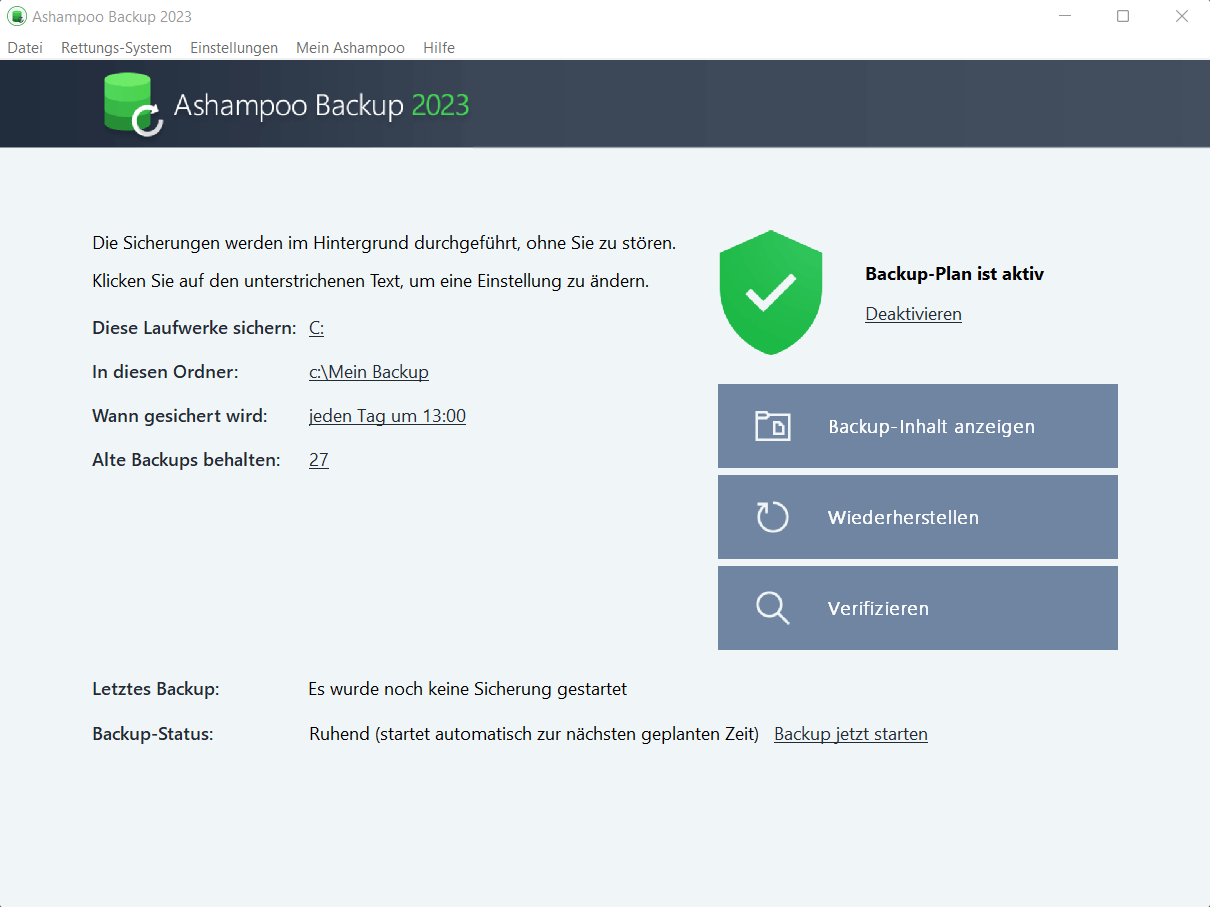Open the Mein Ashampoo menu
The width and height of the screenshot is (1210, 907).
pyautogui.click(x=349, y=47)
